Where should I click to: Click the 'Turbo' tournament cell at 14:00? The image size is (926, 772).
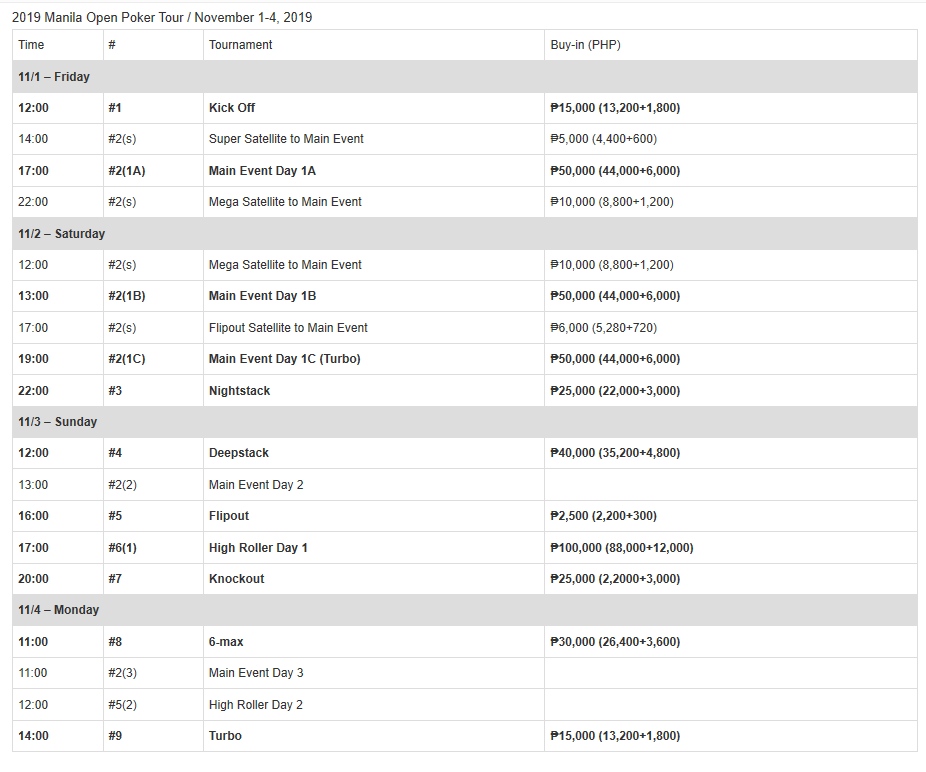point(374,736)
